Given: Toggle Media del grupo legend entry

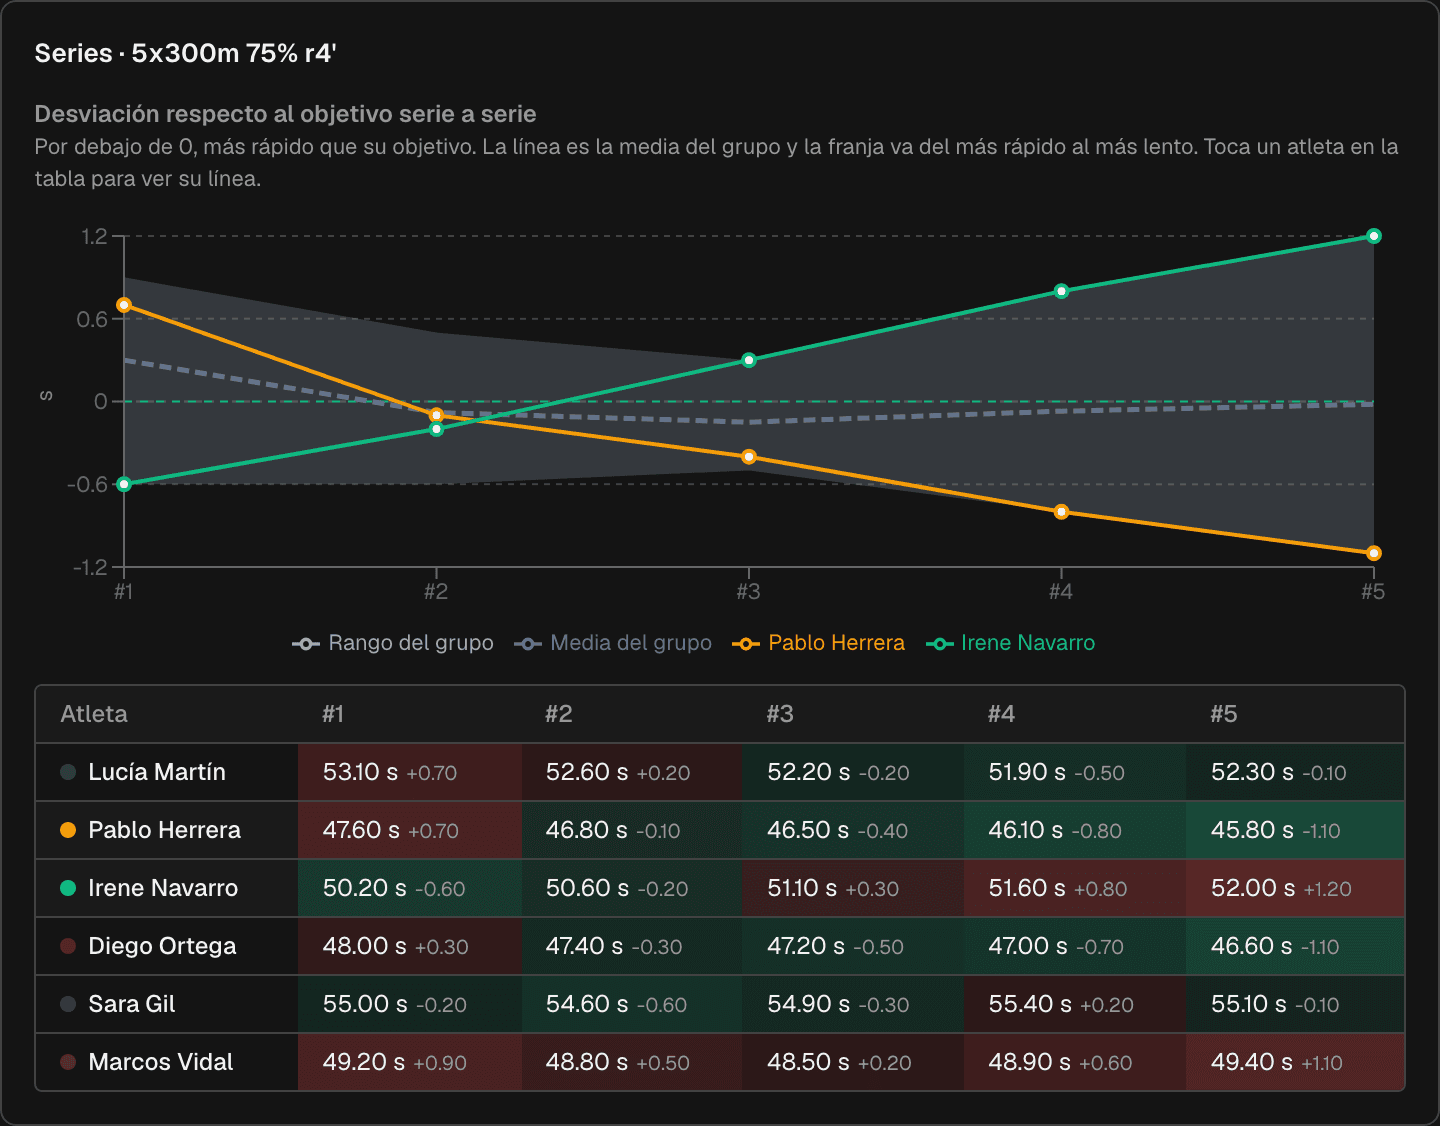Looking at the screenshot, I should click(x=613, y=643).
